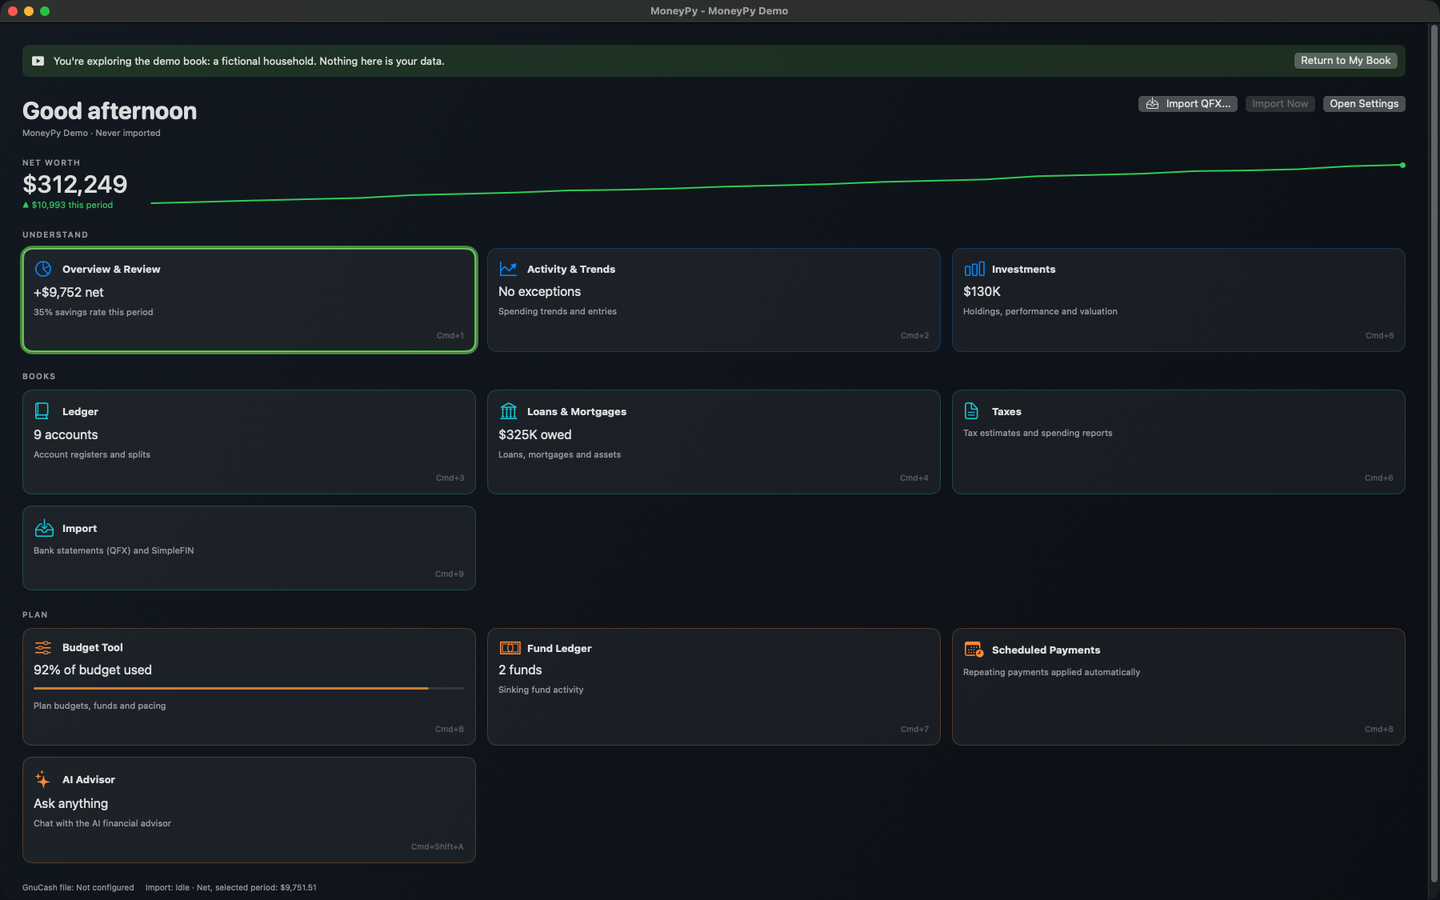
Task: Click the Activity & Trends line chart icon
Action: [x=508, y=269]
